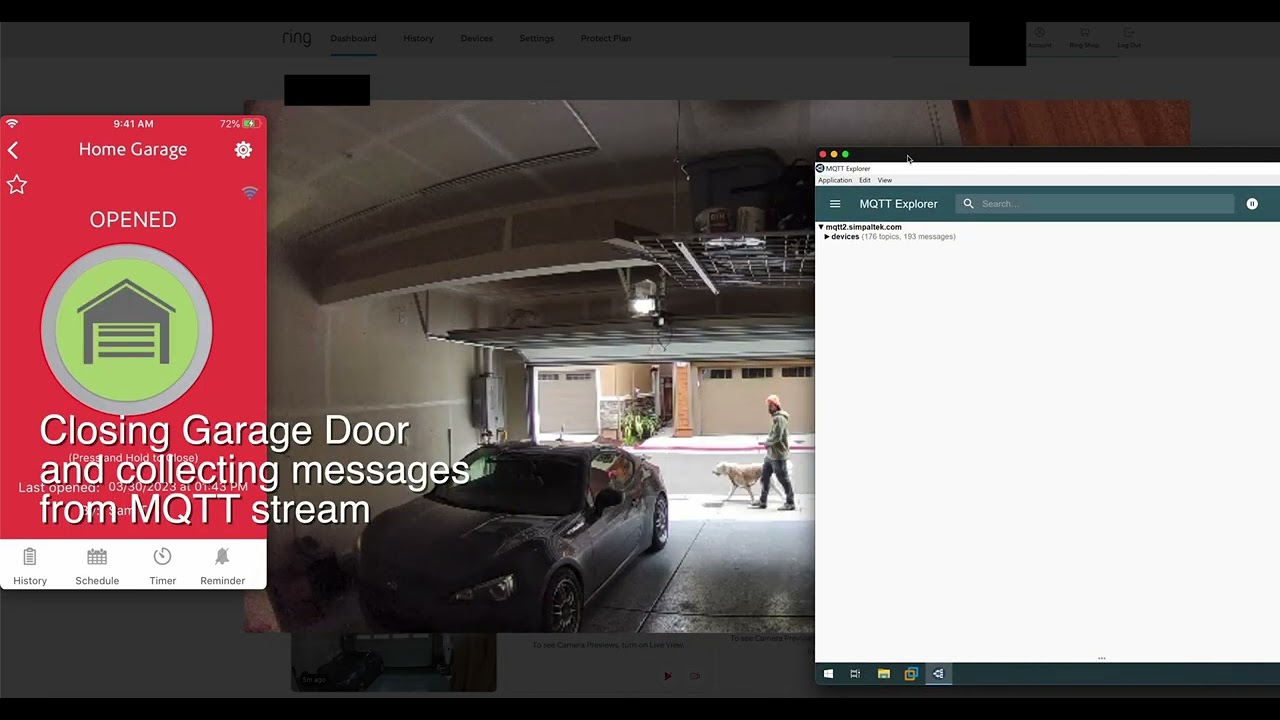Screen dimensions: 1280x720
Task: Open the garage camera preview thumbnail
Action: click(x=394, y=661)
